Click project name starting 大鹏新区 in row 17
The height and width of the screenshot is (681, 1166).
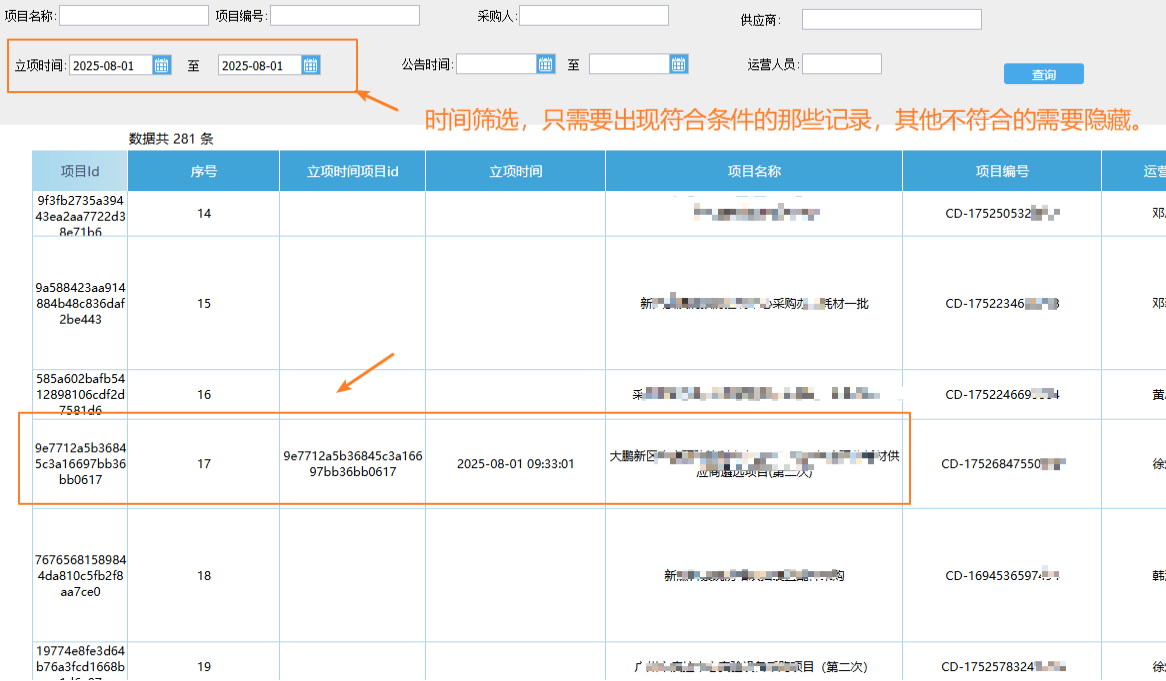pyautogui.click(x=754, y=463)
